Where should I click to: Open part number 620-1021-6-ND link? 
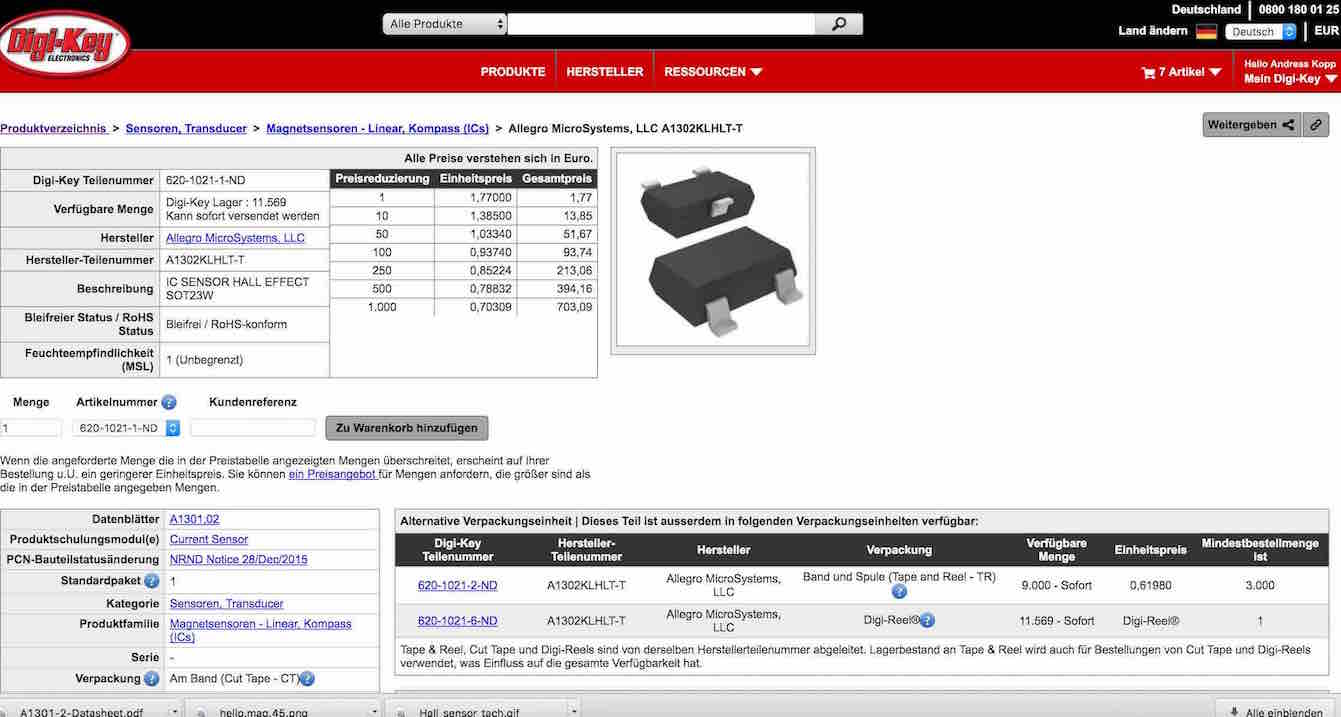point(457,621)
